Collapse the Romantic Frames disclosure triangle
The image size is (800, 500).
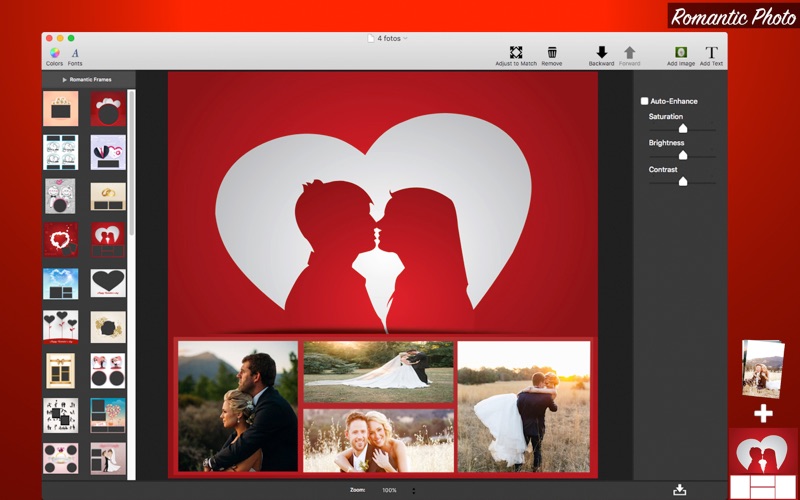(x=64, y=80)
